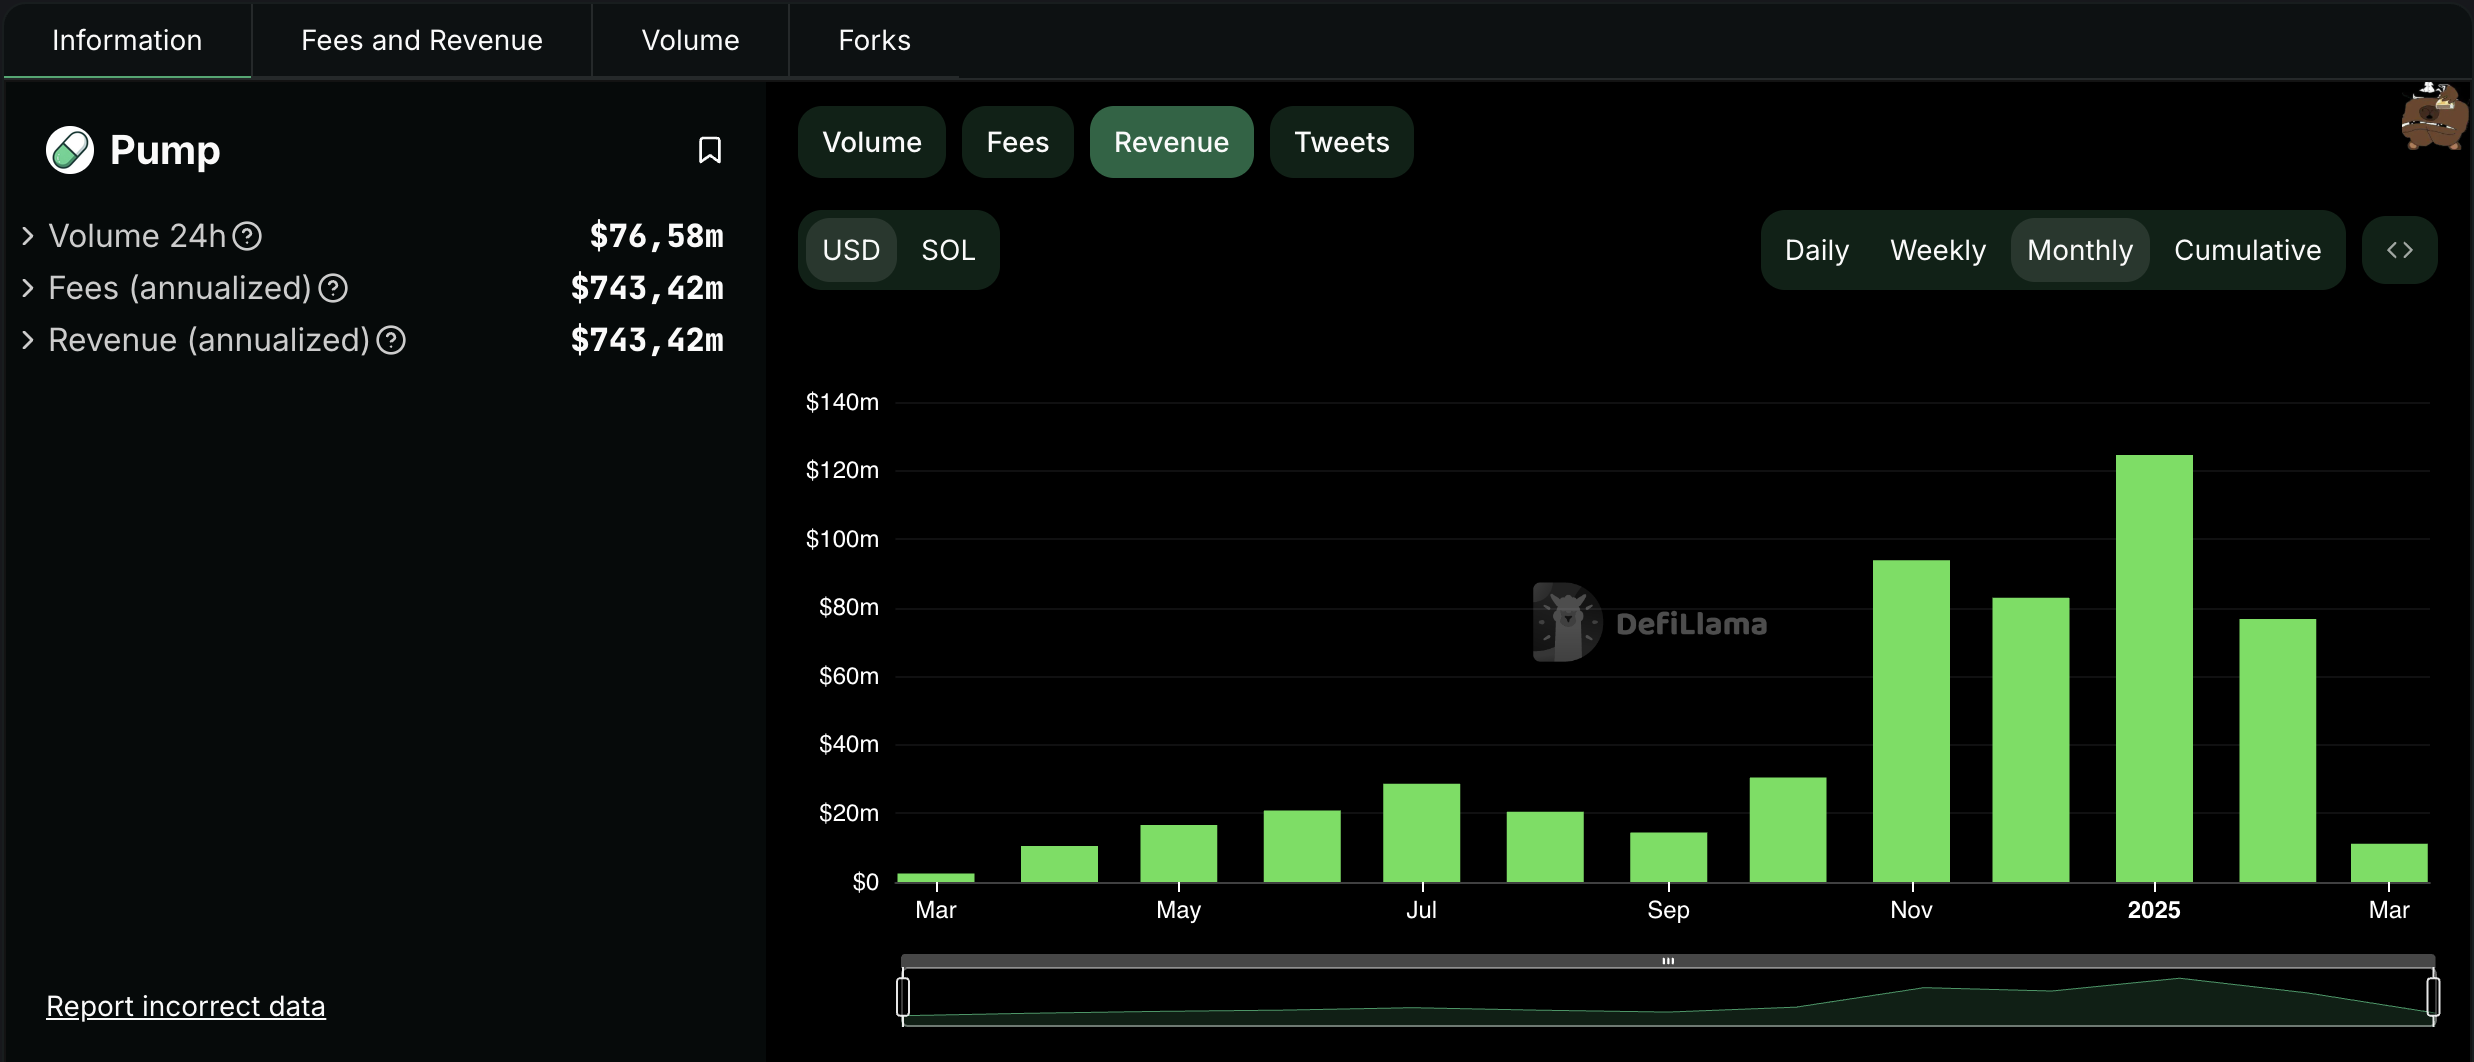
Task: Select Cumulative chart view
Action: (2247, 250)
